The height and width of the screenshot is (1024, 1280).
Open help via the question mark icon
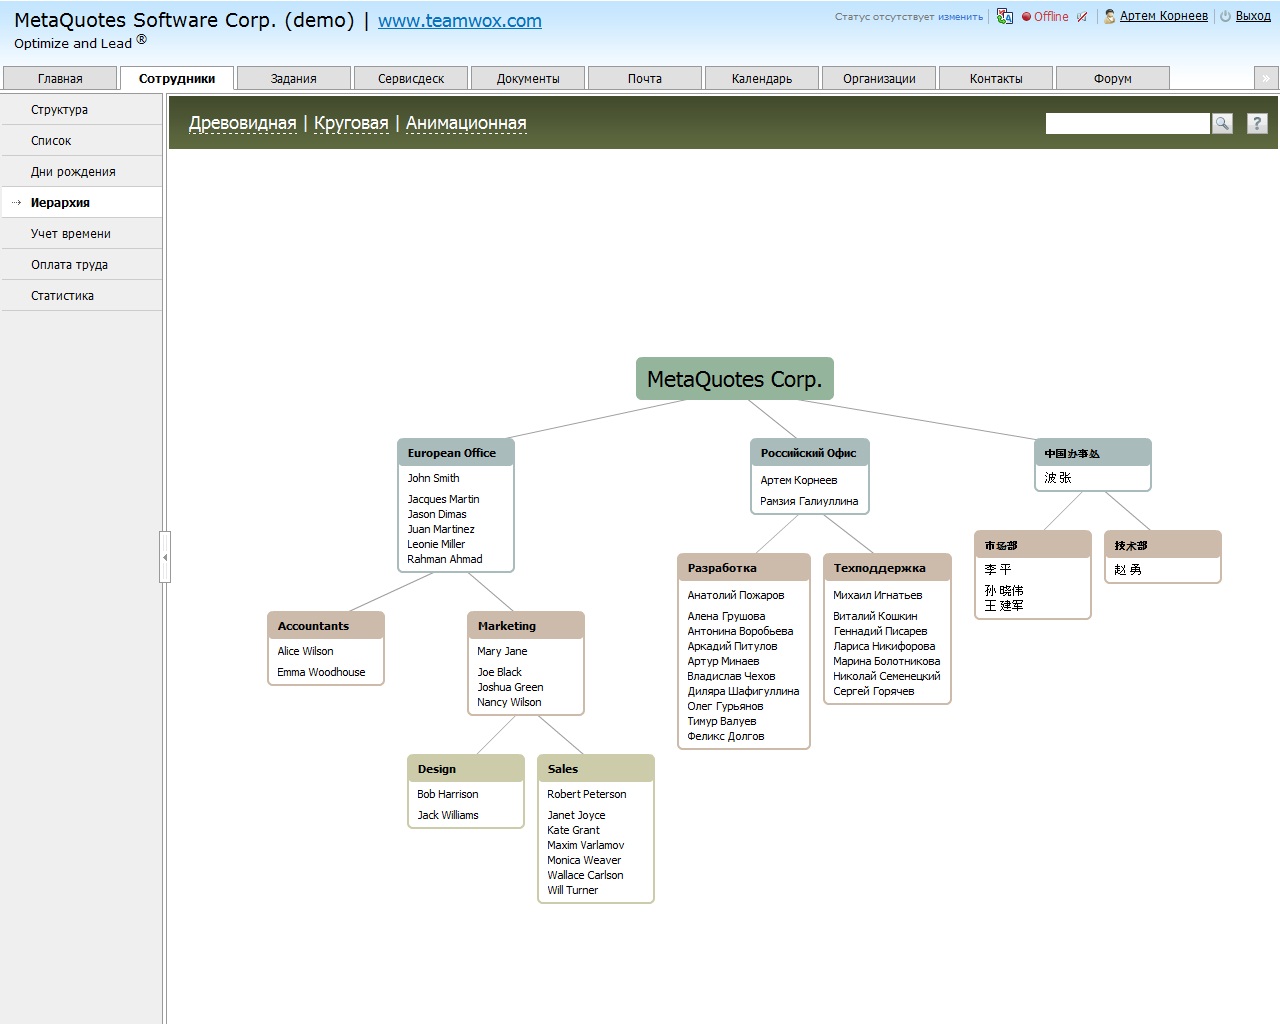(x=1257, y=123)
